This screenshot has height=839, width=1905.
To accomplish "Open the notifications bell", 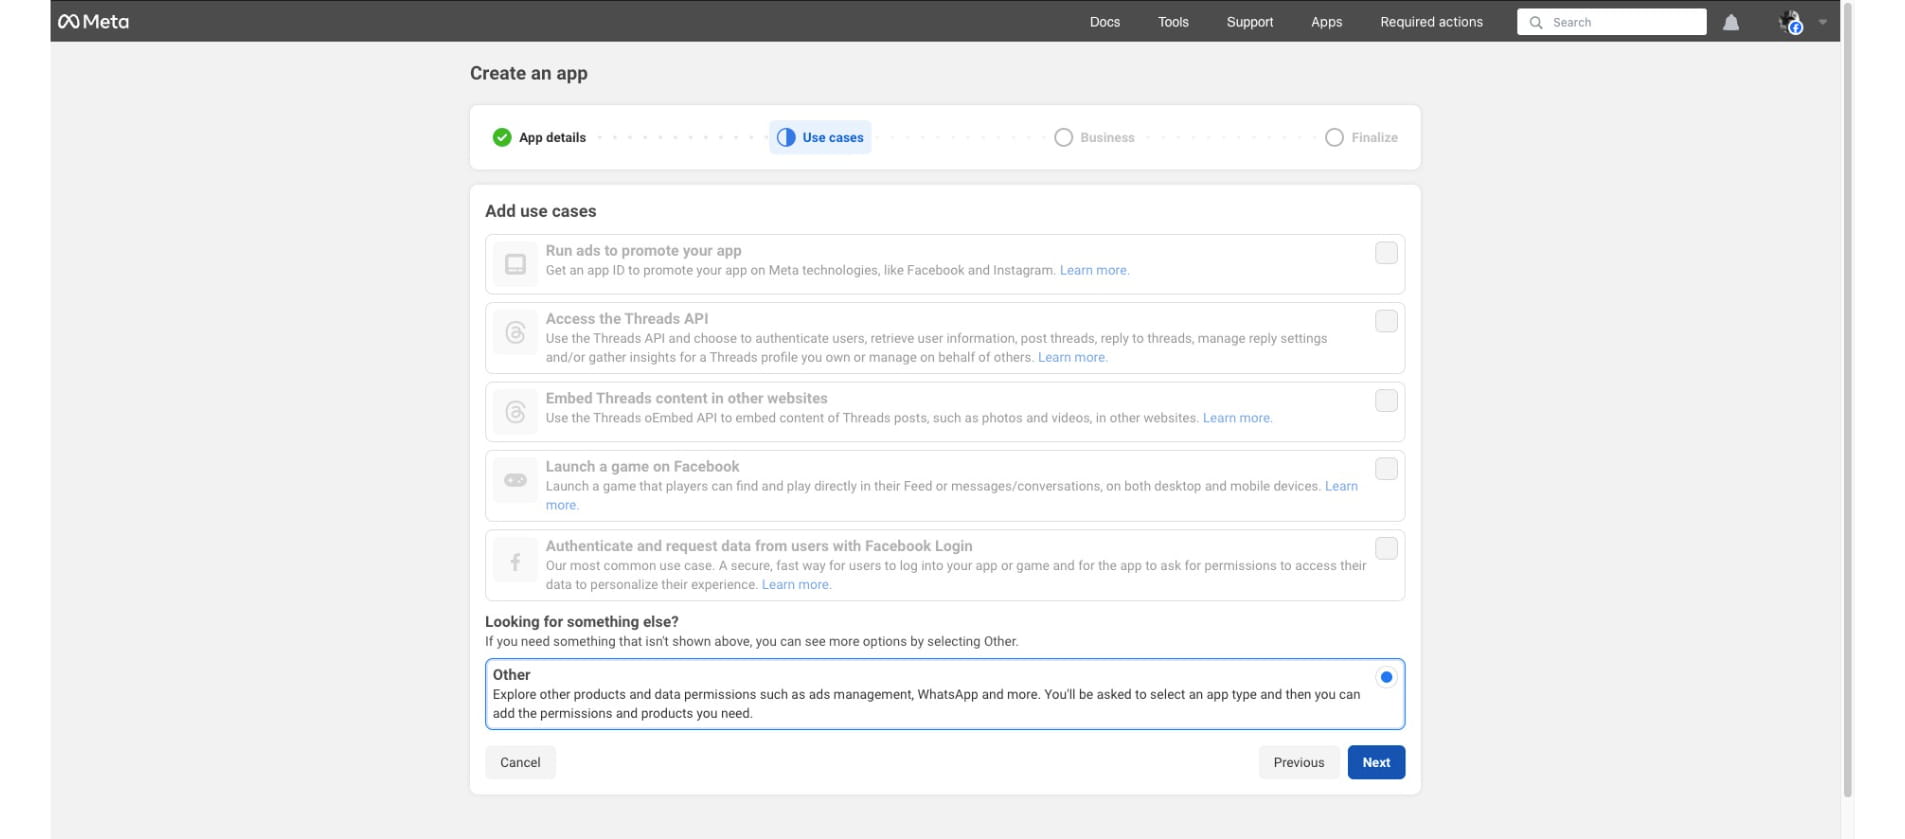I will pos(1731,22).
